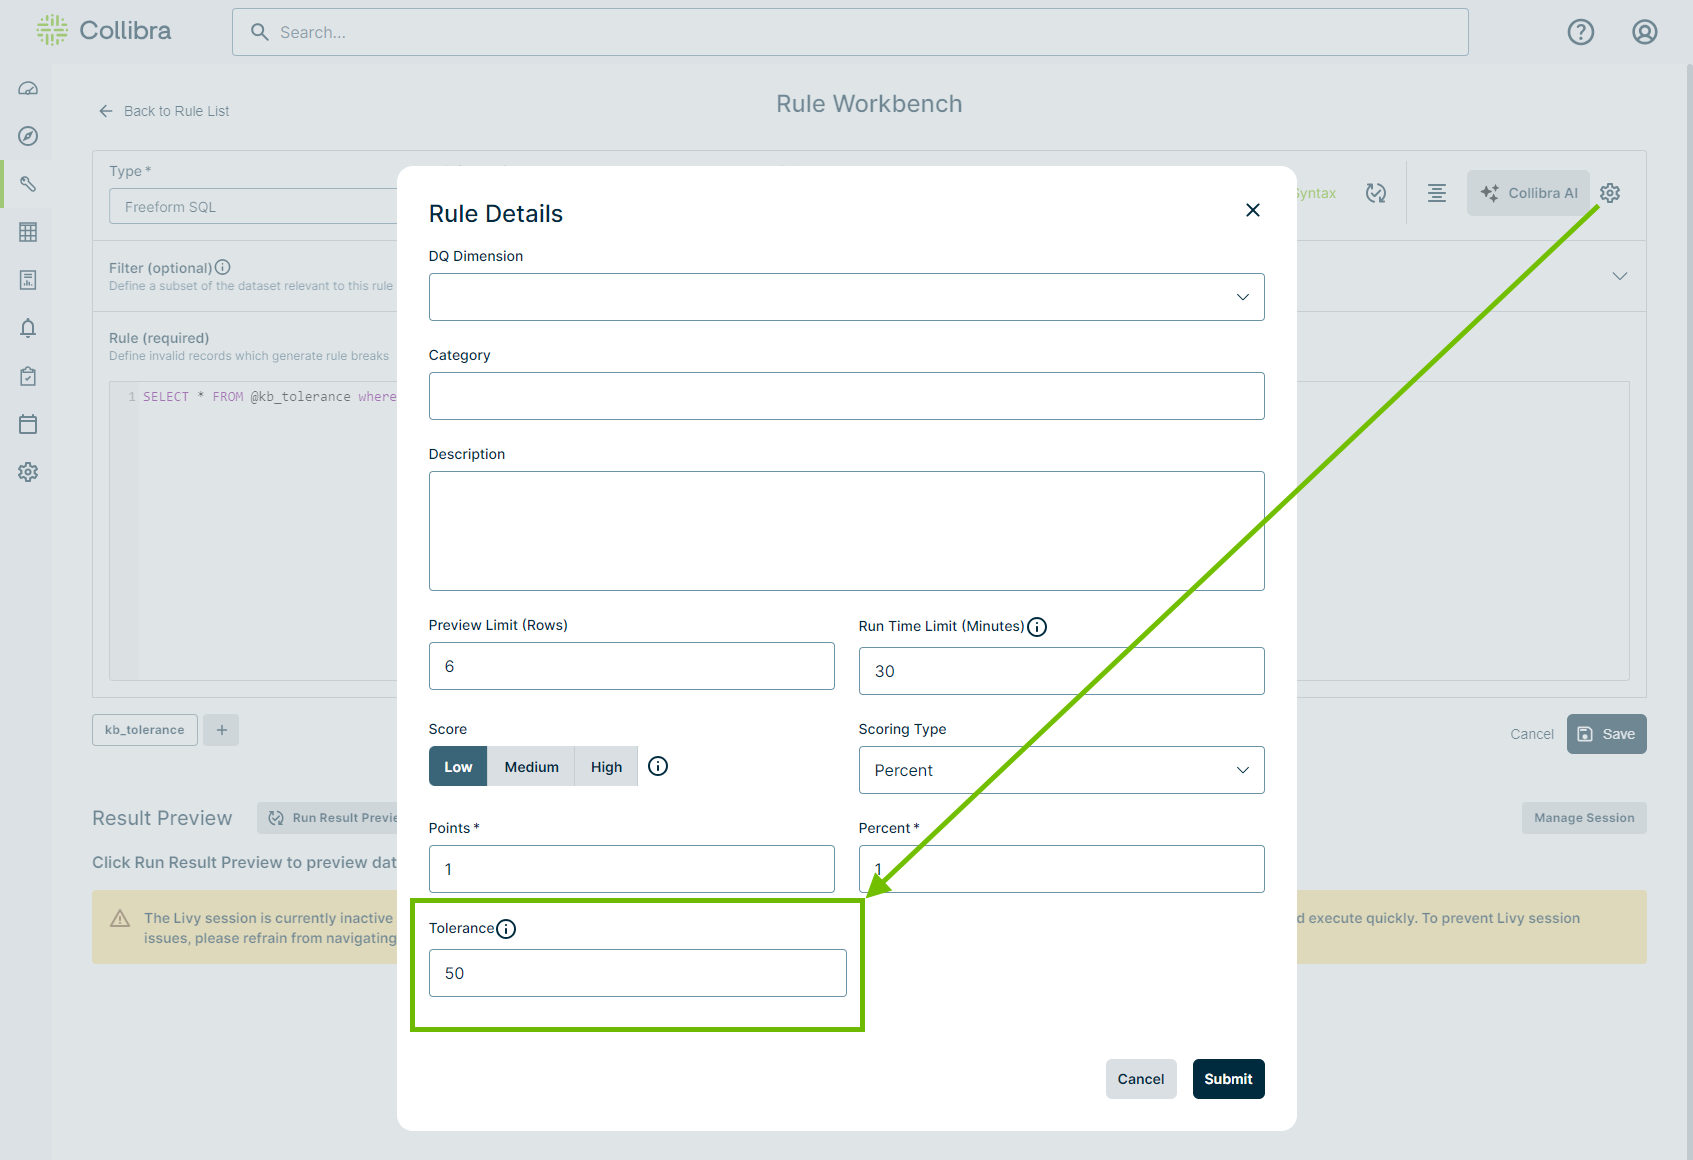Image resolution: width=1693 pixels, height=1160 pixels.
Task: Open the reports sidebar icon
Action: [28, 280]
